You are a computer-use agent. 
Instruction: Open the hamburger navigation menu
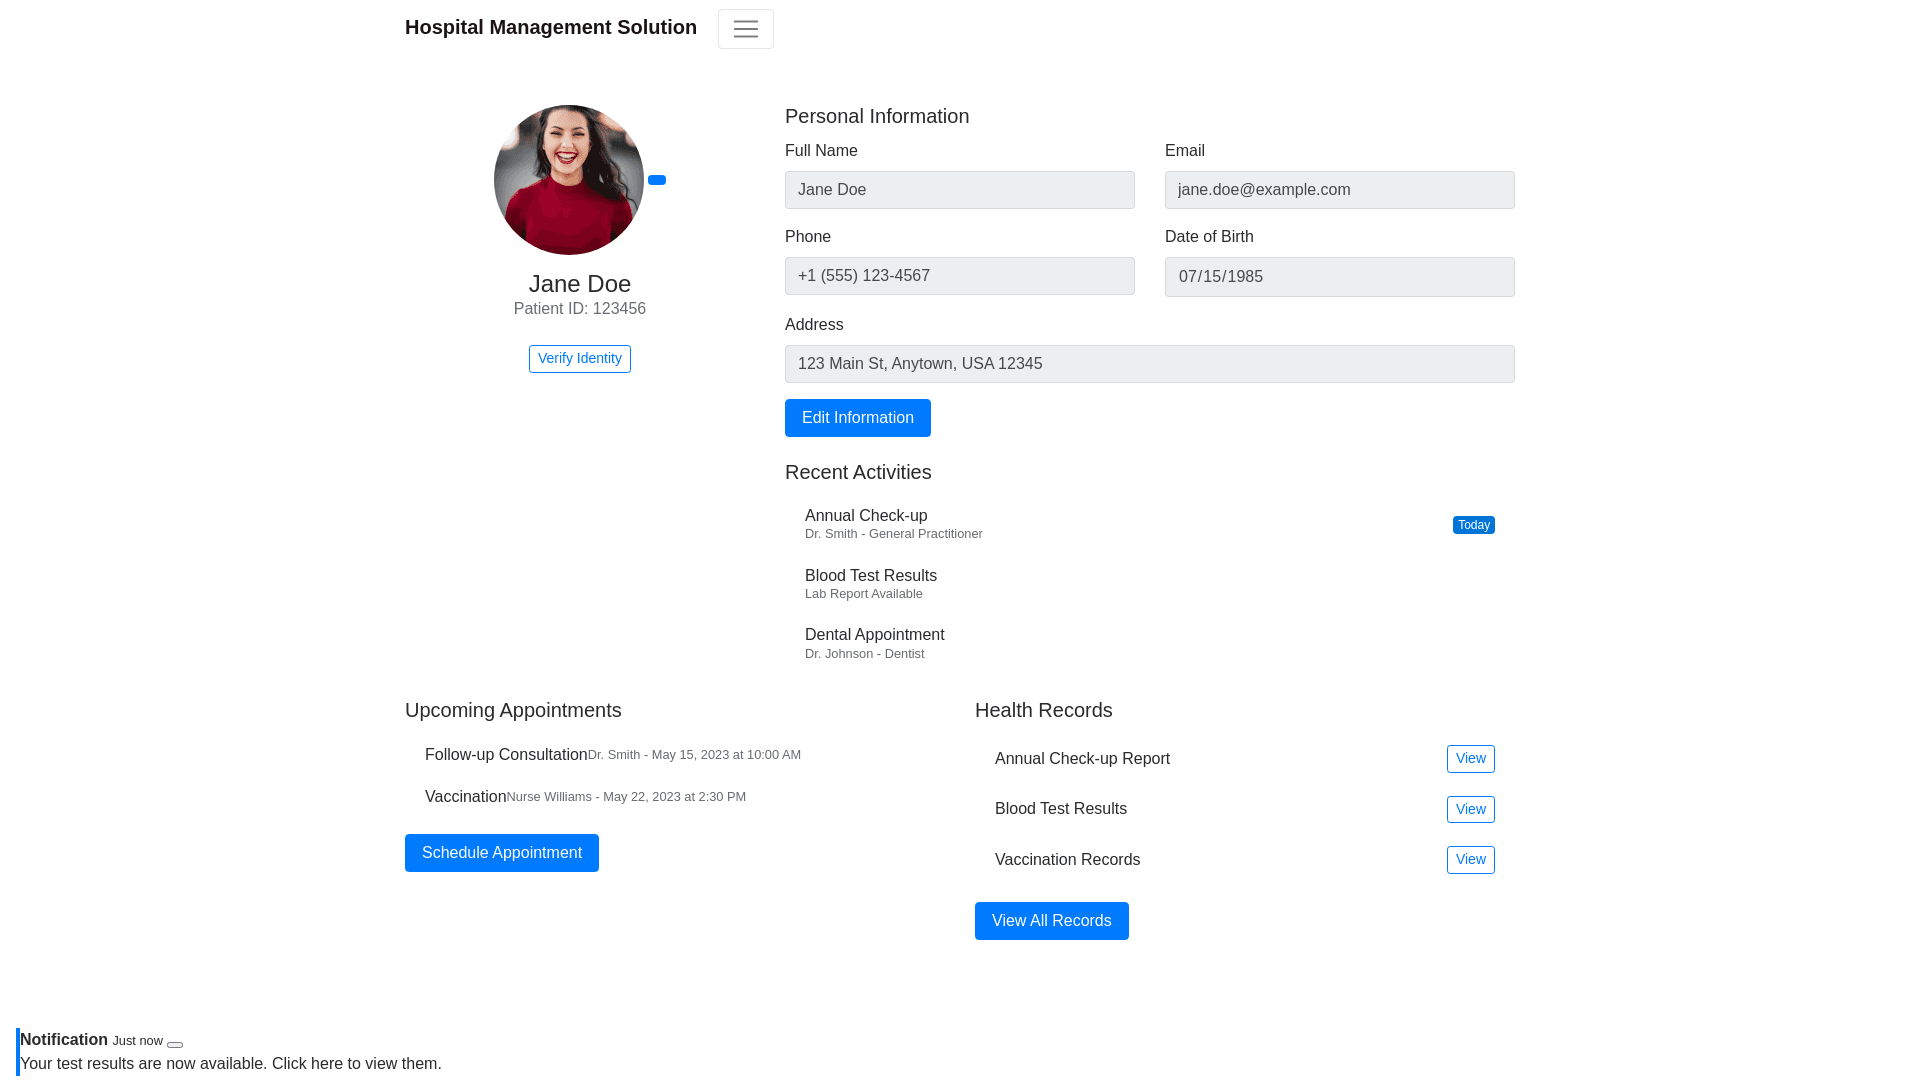[745, 29]
